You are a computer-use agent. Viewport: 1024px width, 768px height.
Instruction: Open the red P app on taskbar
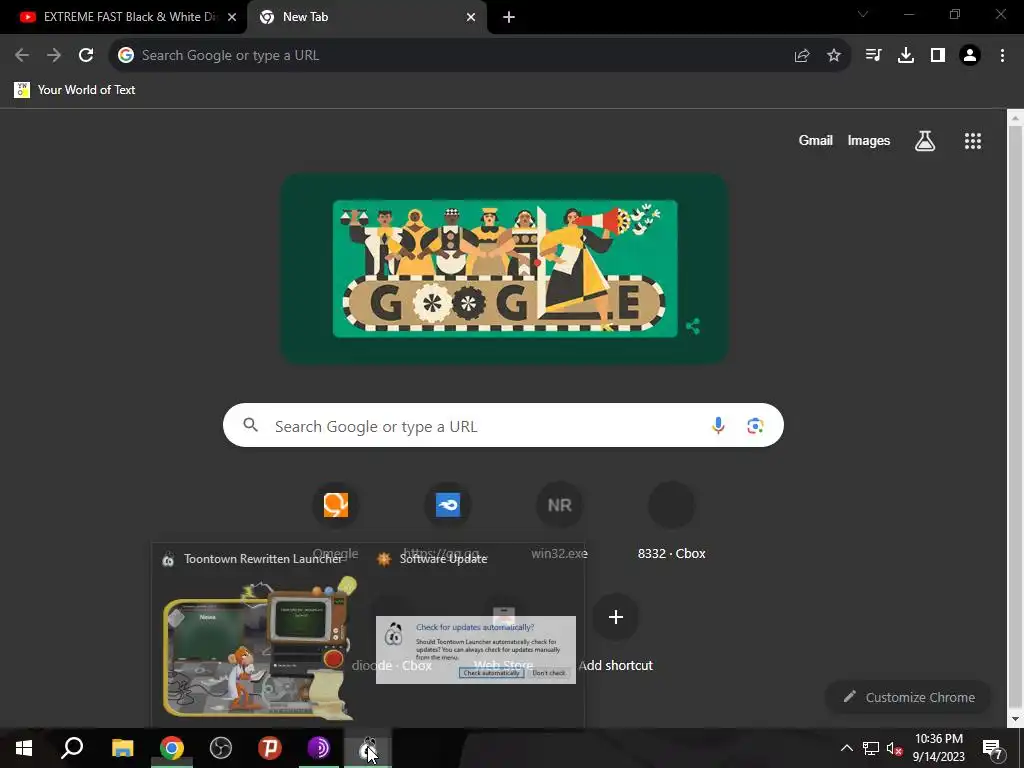coord(269,748)
